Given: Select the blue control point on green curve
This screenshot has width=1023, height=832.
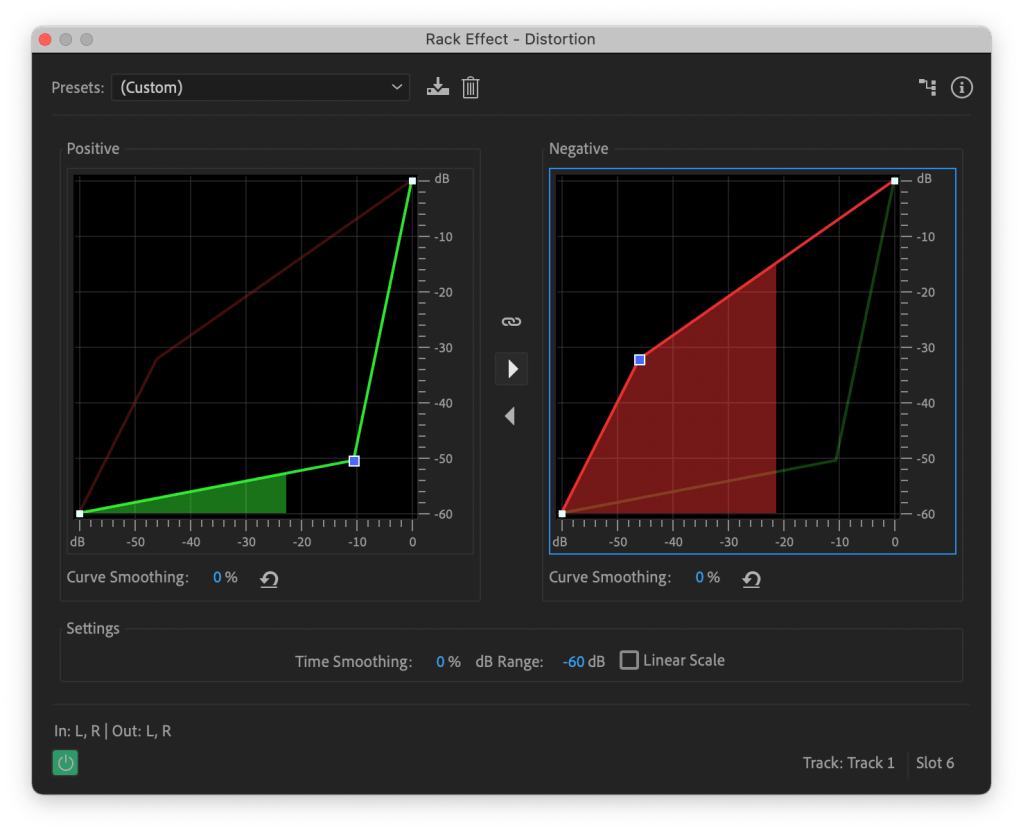Looking at the screenshot, I should click(x=354, y=461).
